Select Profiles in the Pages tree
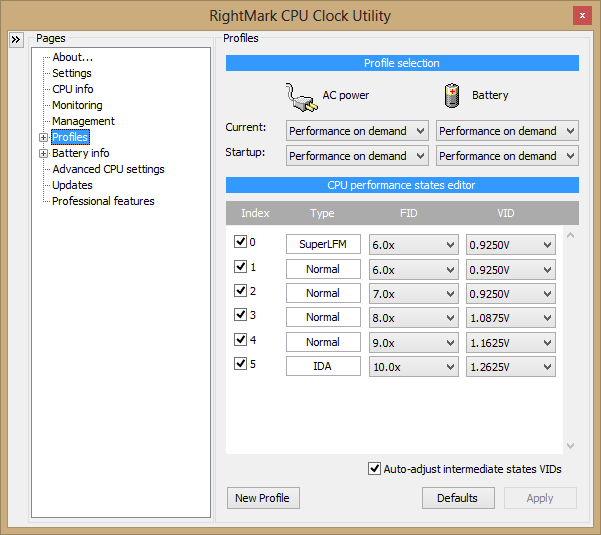Image resolution: width=601 pixels, height=535 pixels. click(70, 137)
